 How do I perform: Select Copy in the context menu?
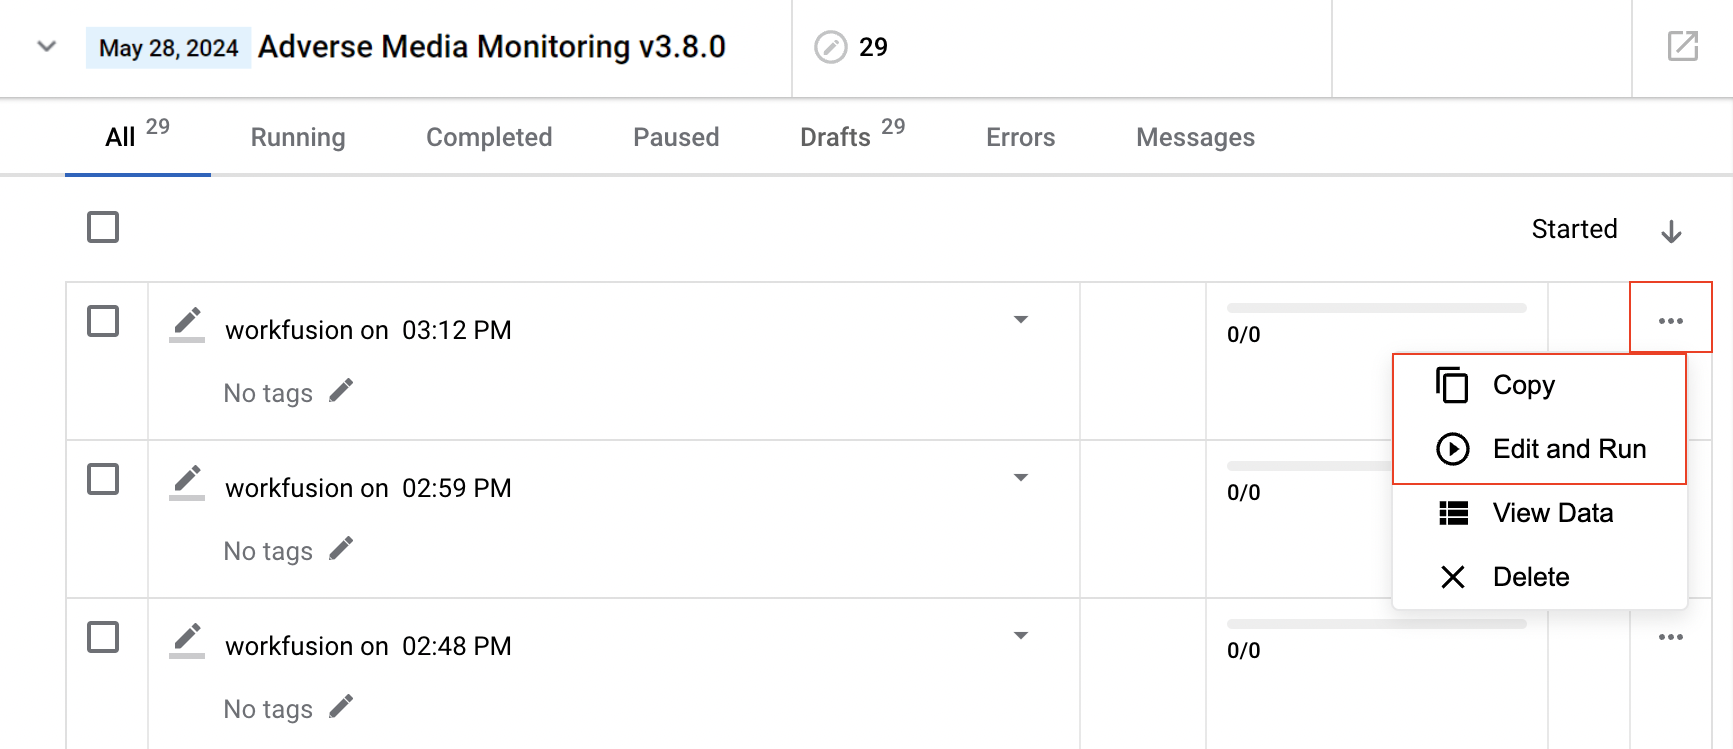tap(1540, 385)
